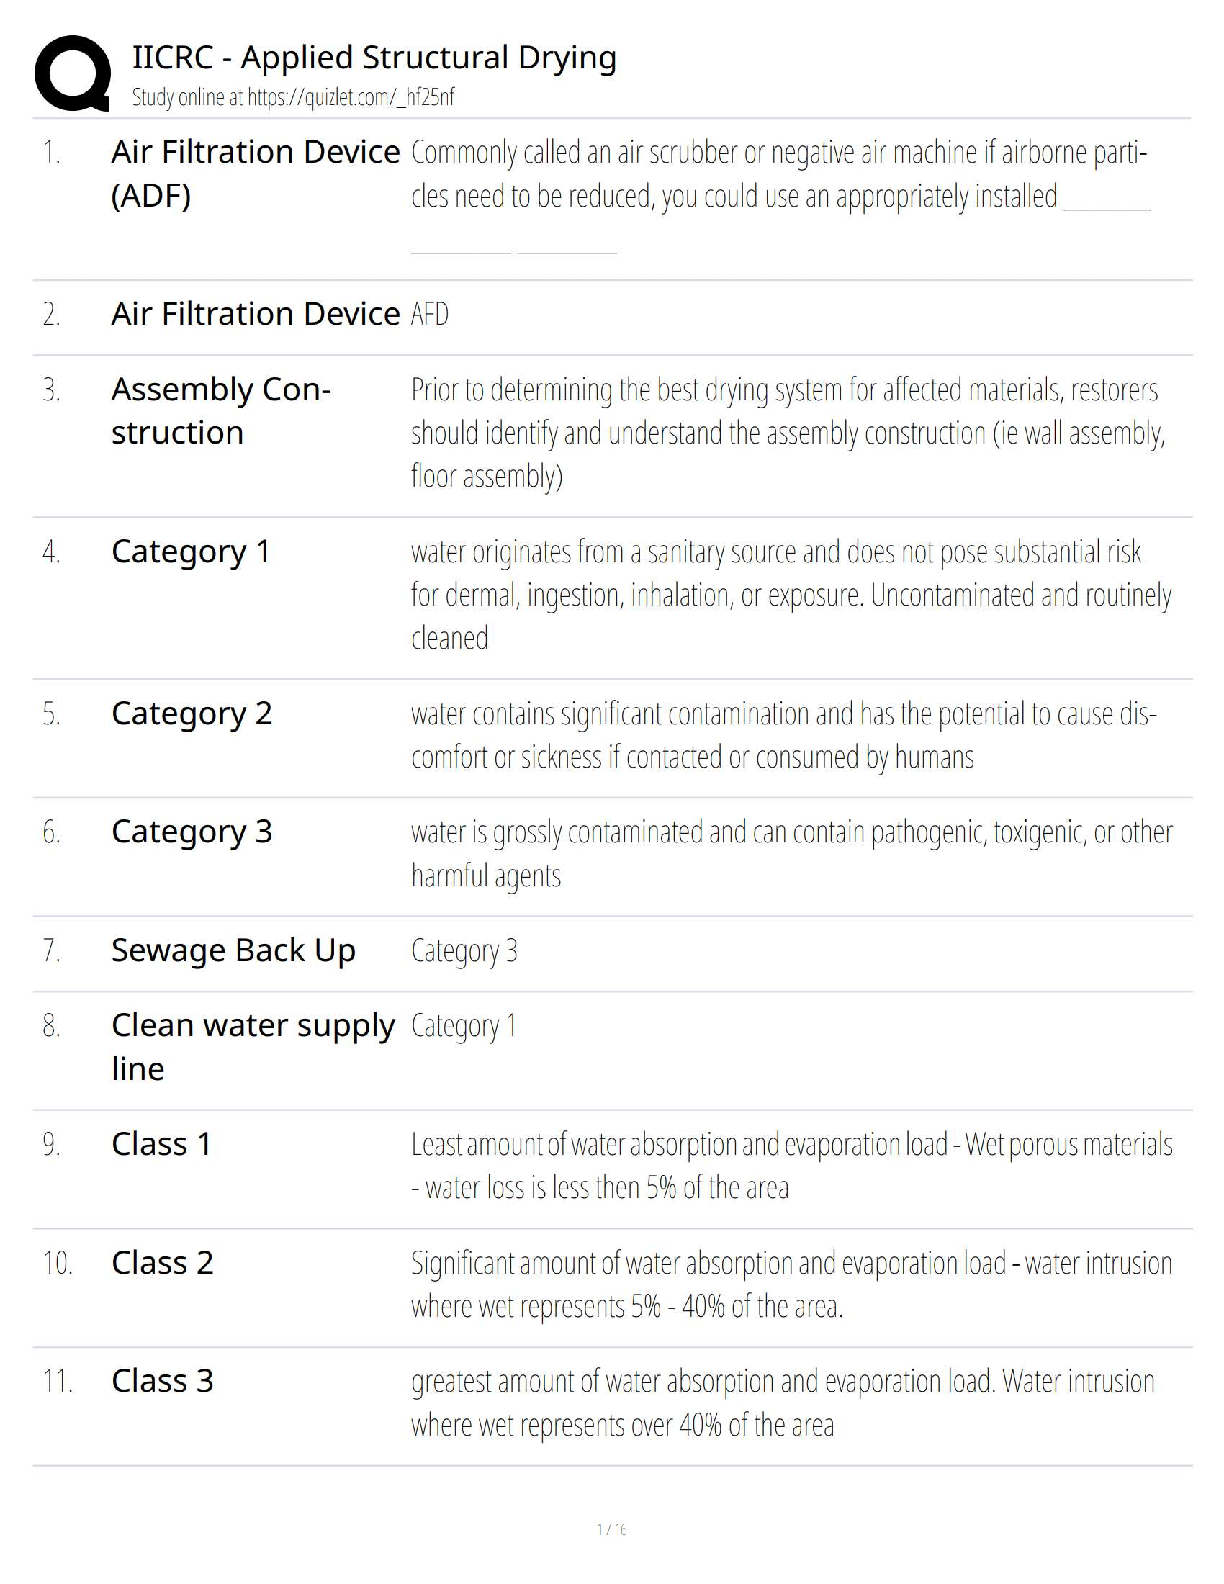Click the AFD definition text
1224x1584 pixels.
430,315
